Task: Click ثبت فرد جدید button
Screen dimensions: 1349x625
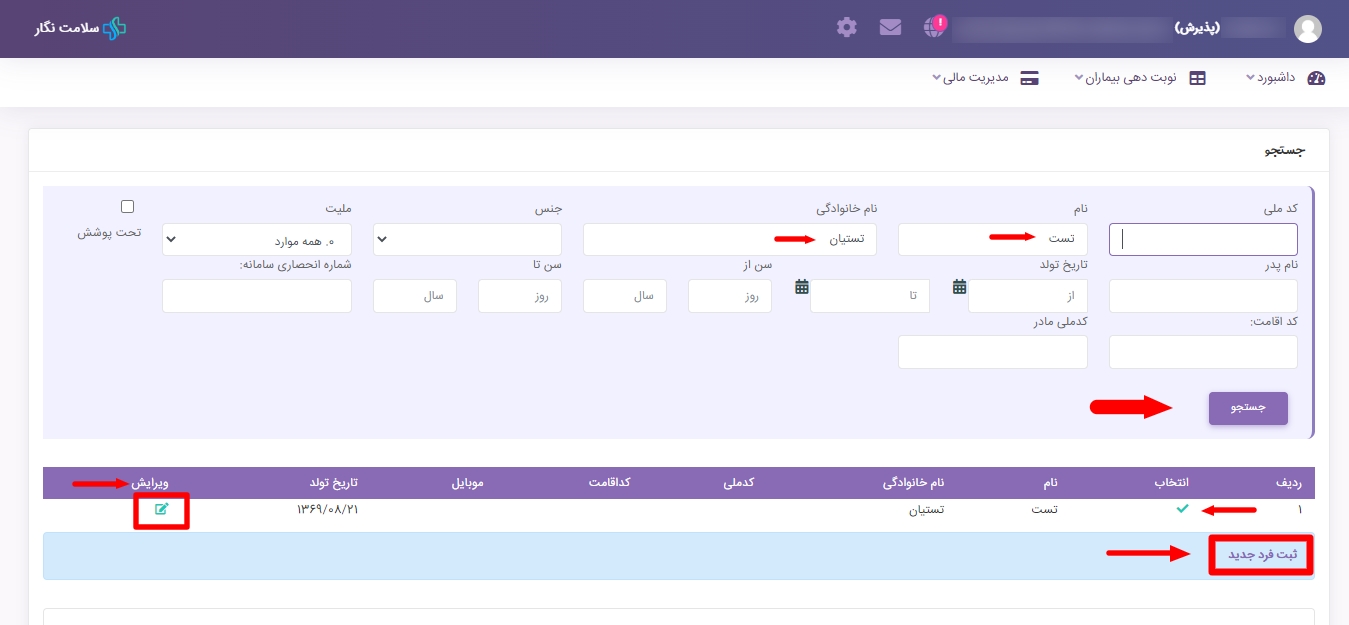Action: point(1260,555)
